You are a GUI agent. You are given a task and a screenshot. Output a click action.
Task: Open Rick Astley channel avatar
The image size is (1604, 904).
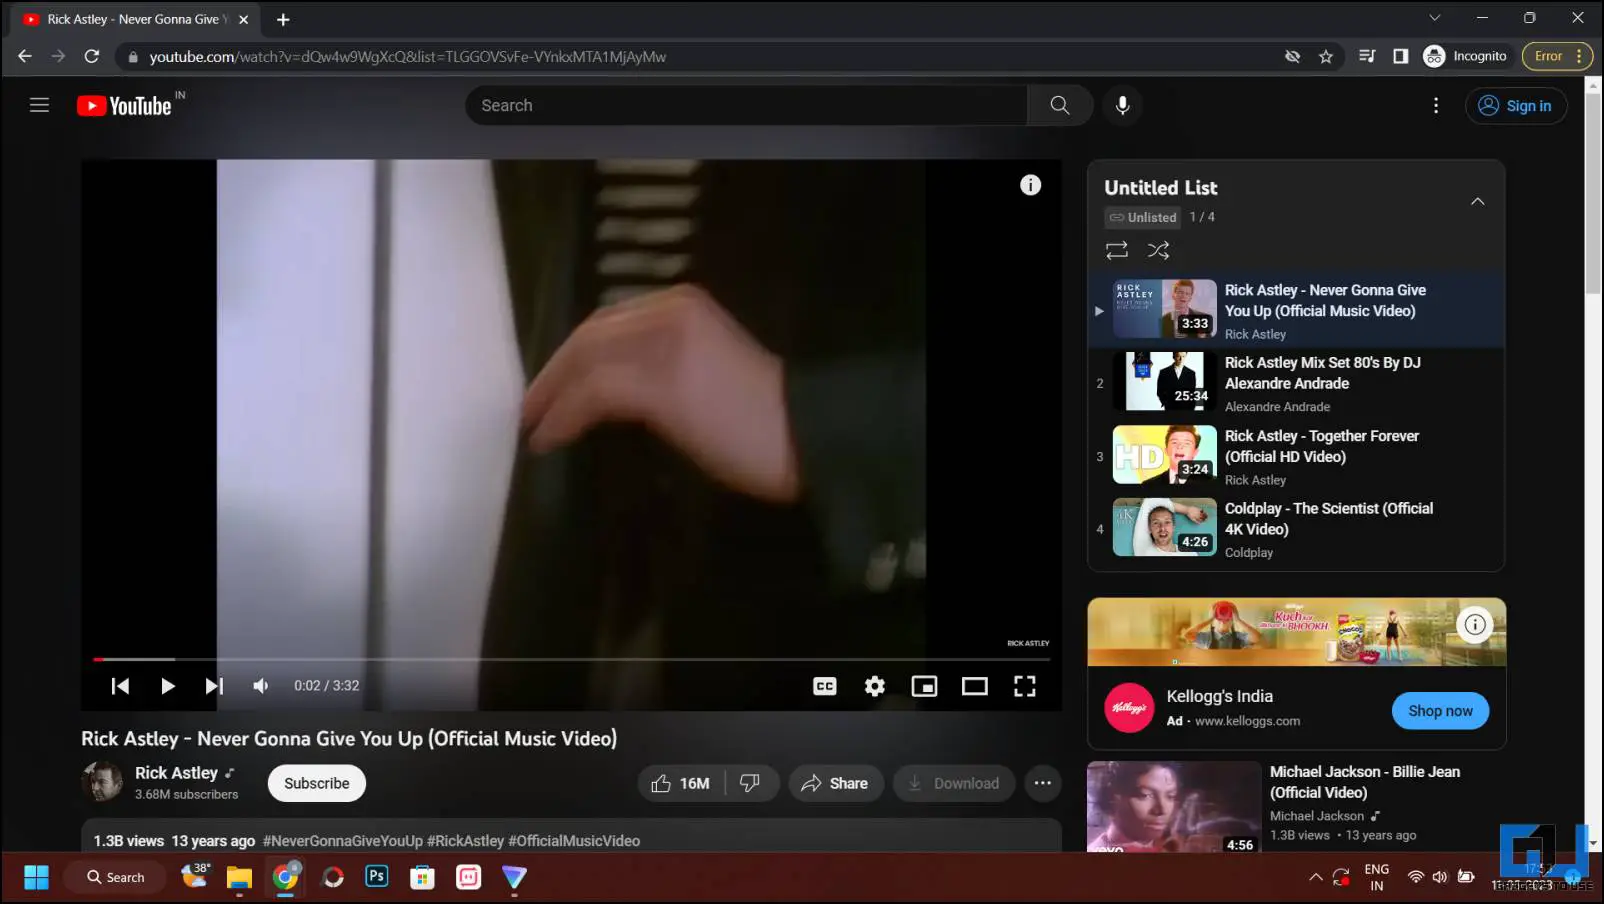click(x=101, y=782)
